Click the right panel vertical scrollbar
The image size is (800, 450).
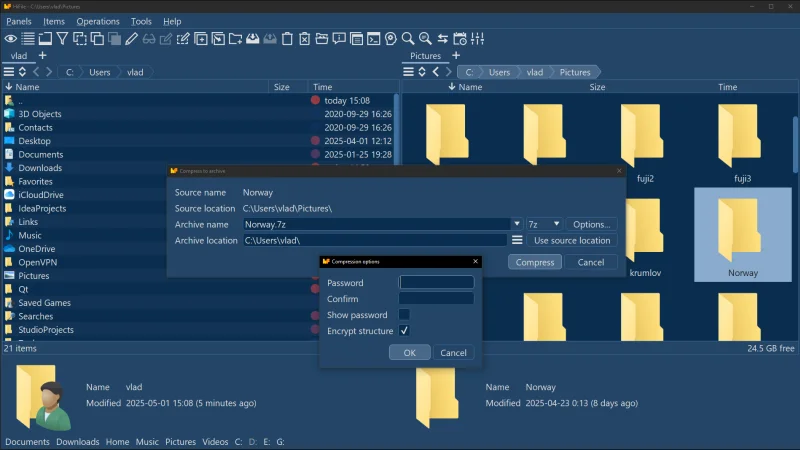click(x=795, y=144)
